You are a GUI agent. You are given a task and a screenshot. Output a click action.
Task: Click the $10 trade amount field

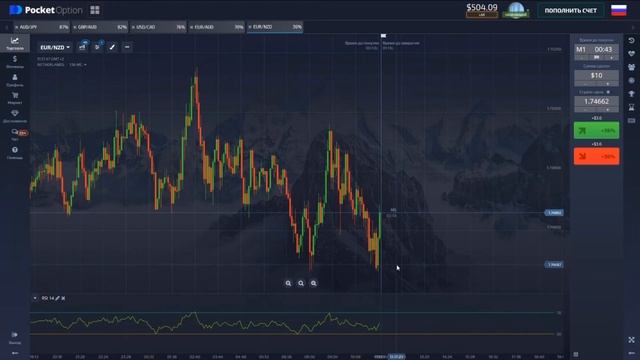tap(596, 76)
